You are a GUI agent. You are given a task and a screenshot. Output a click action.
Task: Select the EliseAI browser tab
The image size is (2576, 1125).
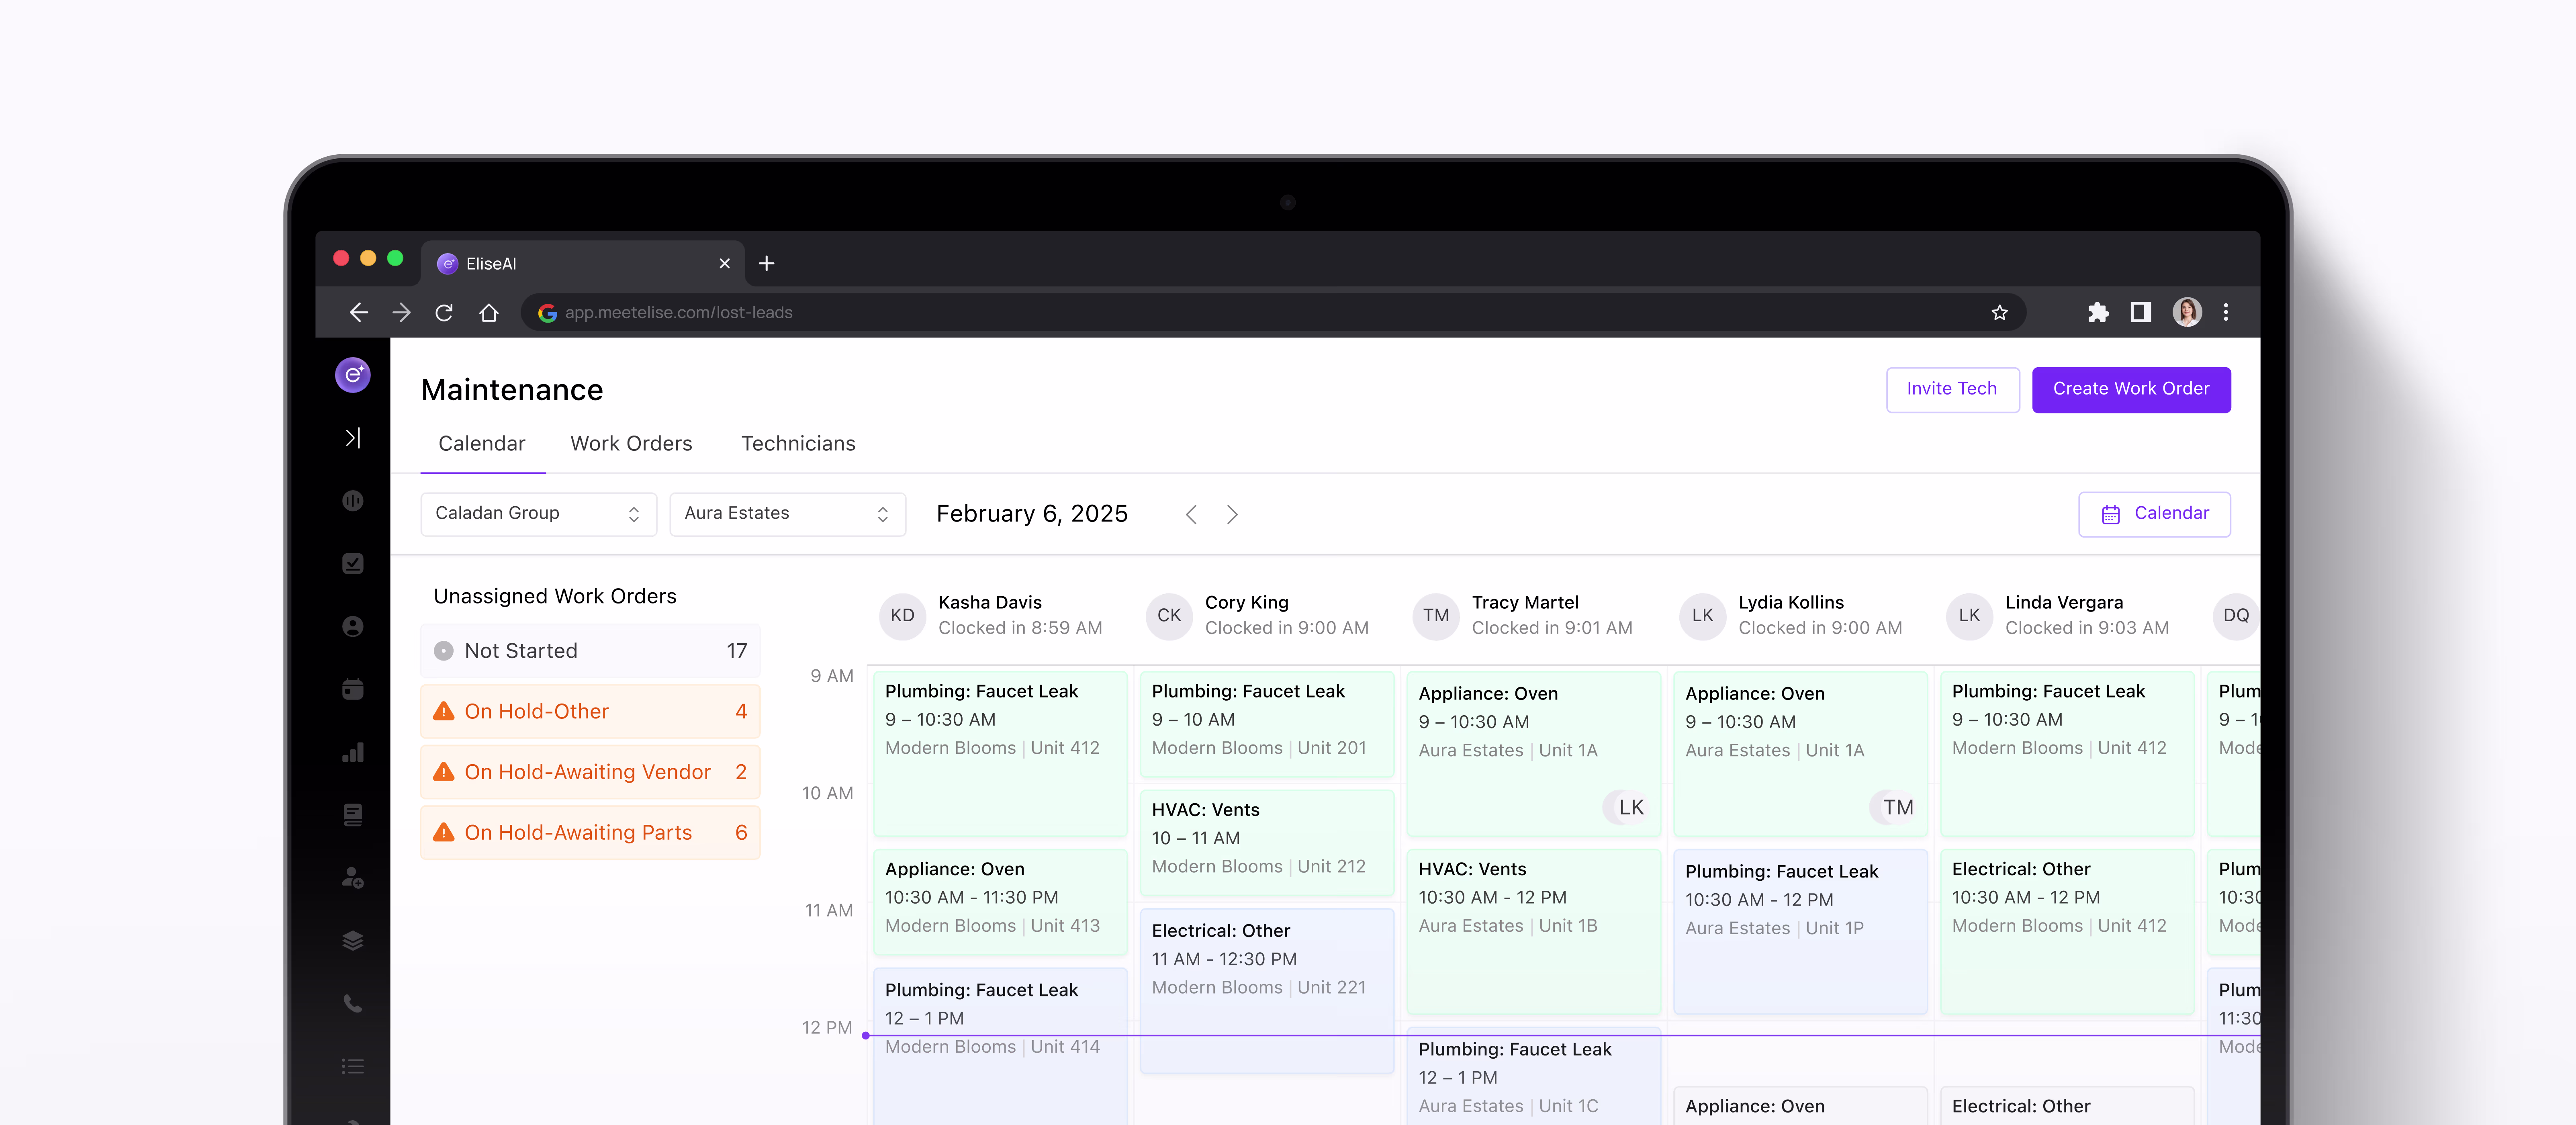tap(583, 263)
